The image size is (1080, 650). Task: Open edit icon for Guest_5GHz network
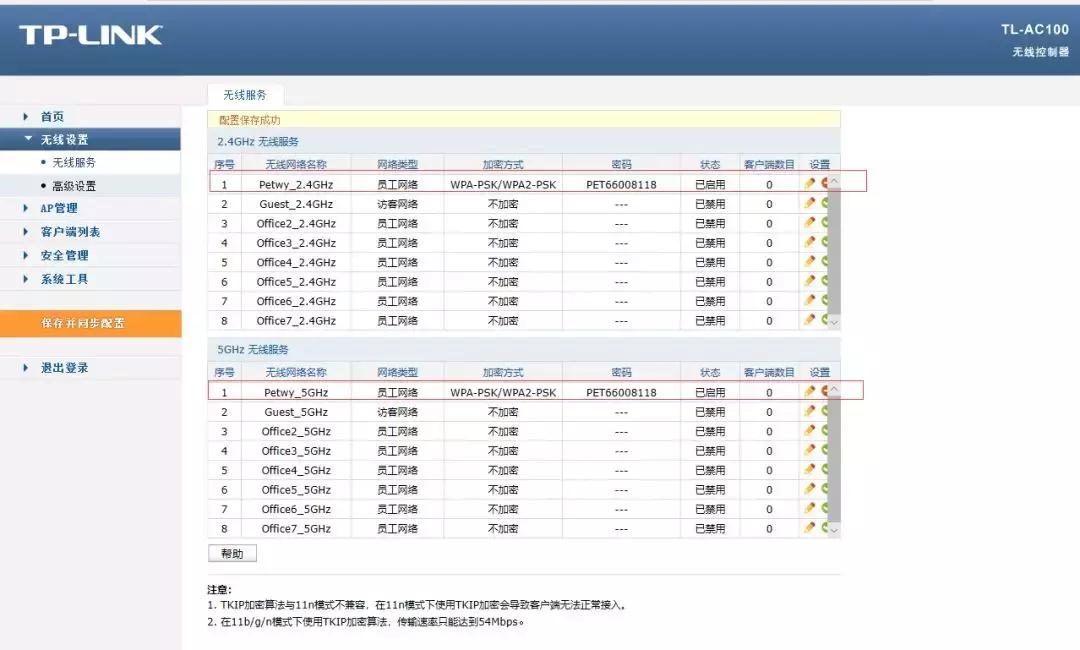tap(809, 411)
